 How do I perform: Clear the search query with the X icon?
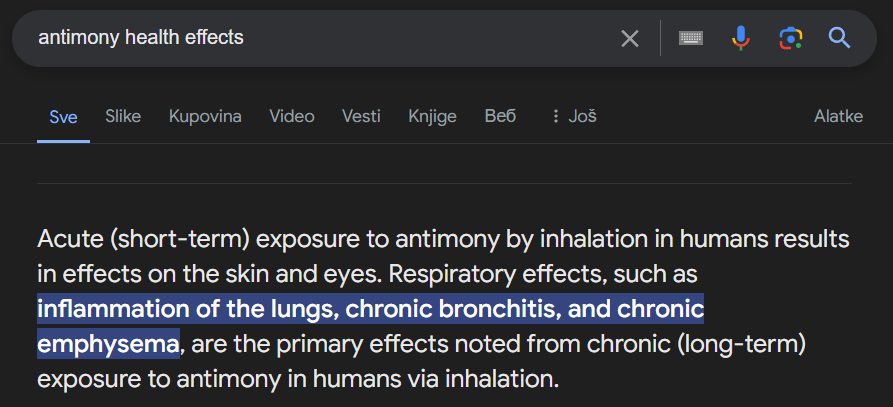(629, 39)
